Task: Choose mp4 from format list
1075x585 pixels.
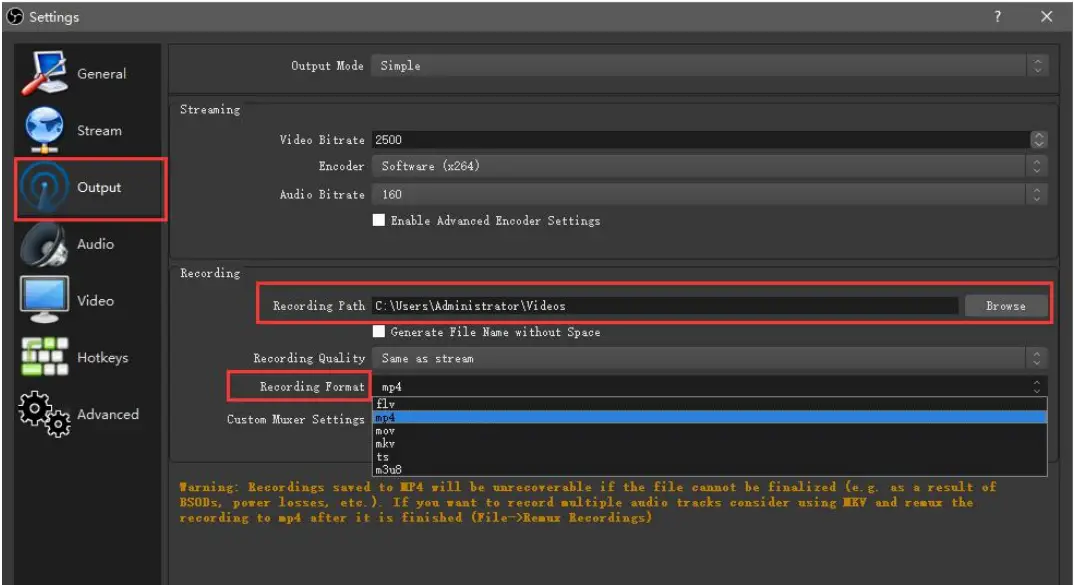Action: 710,417
